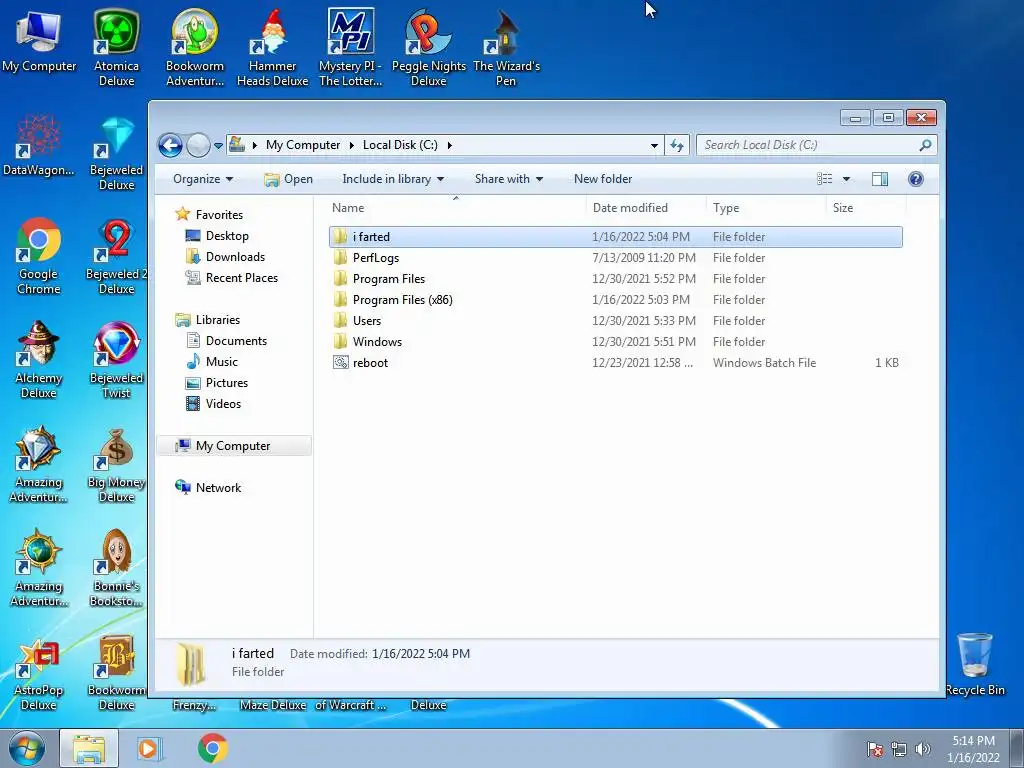Launch Atomica Deluxe from desktop
The width and height of the screenshot is (1024, 768).
116,48
